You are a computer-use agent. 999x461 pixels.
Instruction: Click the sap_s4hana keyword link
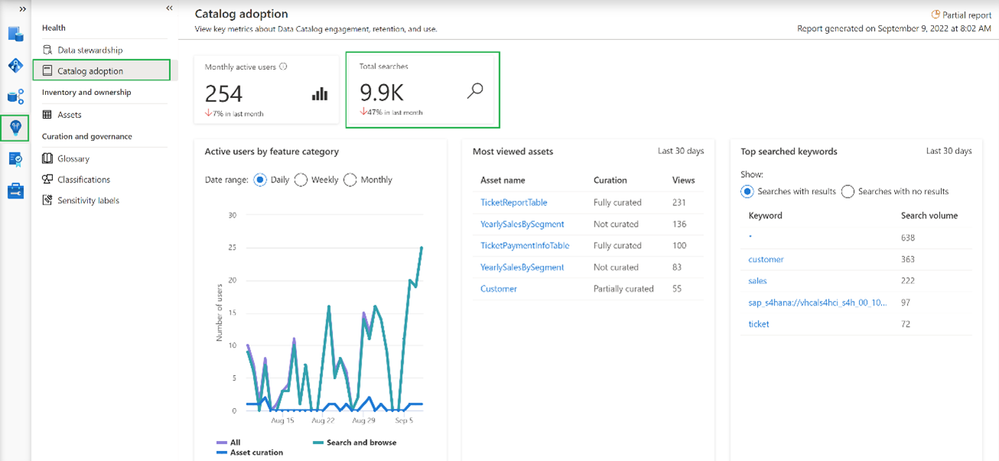818,302
